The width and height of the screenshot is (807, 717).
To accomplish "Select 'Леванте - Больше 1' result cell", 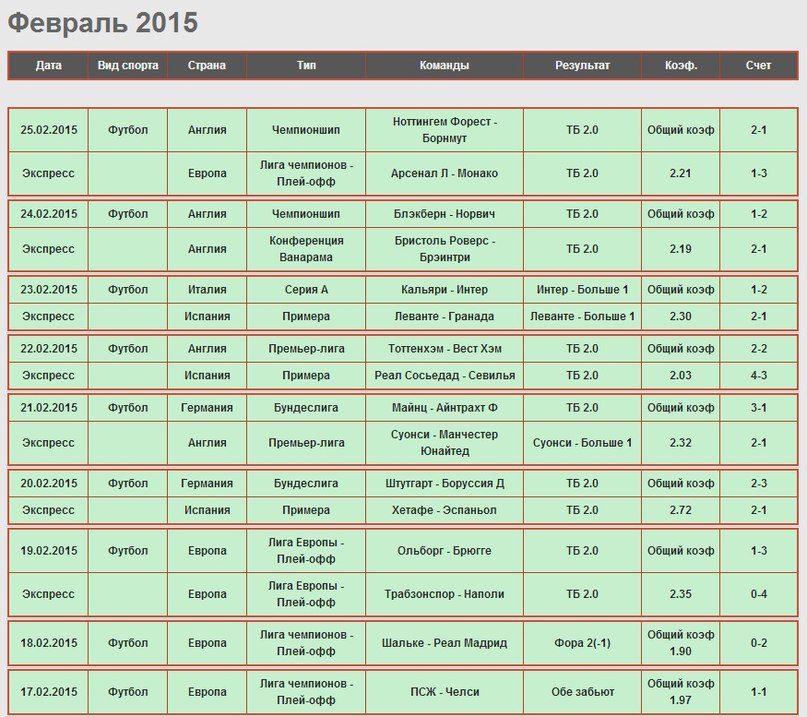I will pos(582,317).
